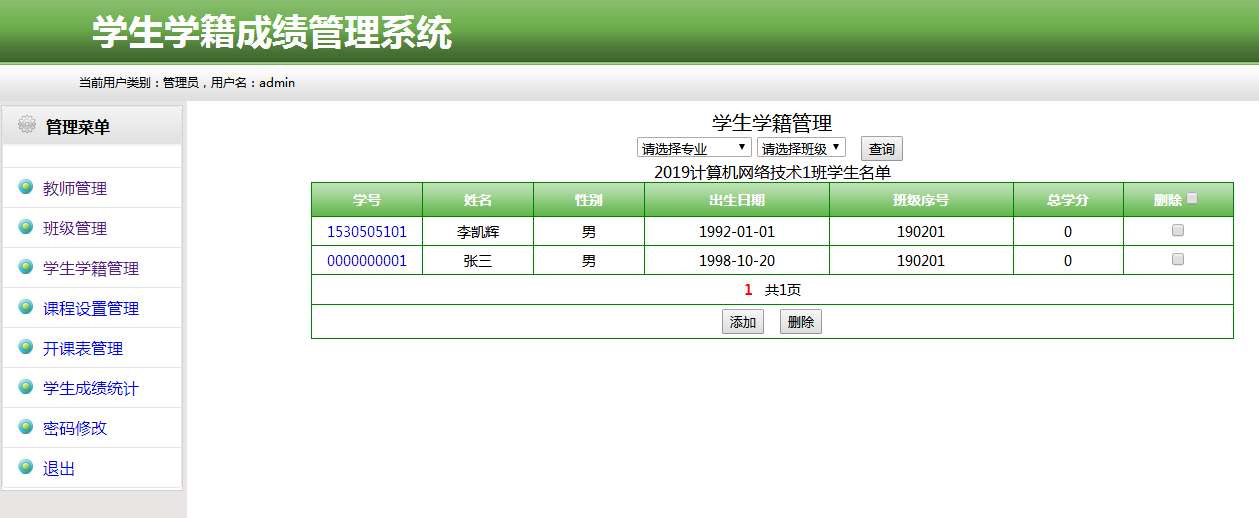Click the bullet icon next to 教师管理
The width and height of the screenshot is (1259, 518).
click(26, 187)
